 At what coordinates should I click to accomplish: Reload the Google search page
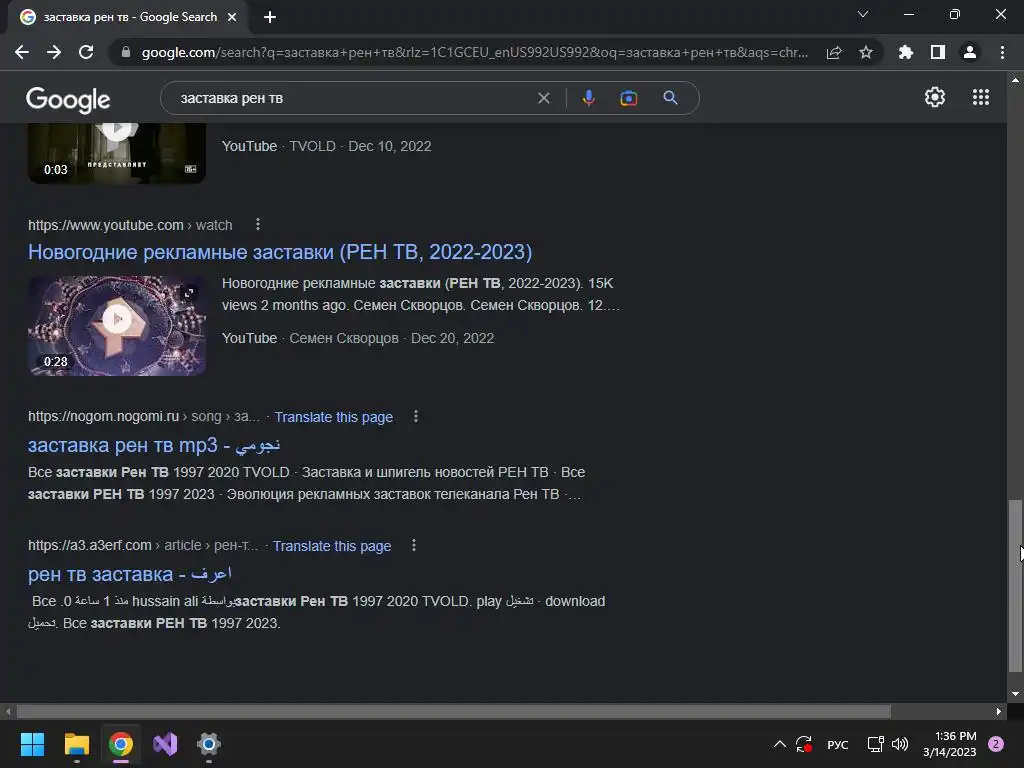click(x=86, y=52)
